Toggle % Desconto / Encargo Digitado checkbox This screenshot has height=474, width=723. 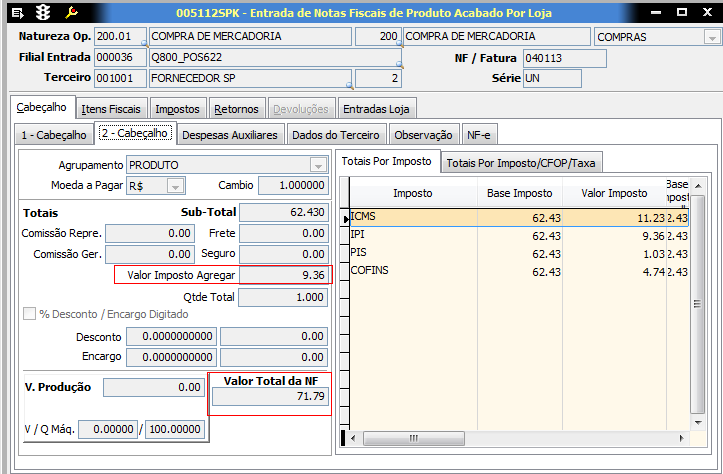pyautogui.click(x=29, y=314)
